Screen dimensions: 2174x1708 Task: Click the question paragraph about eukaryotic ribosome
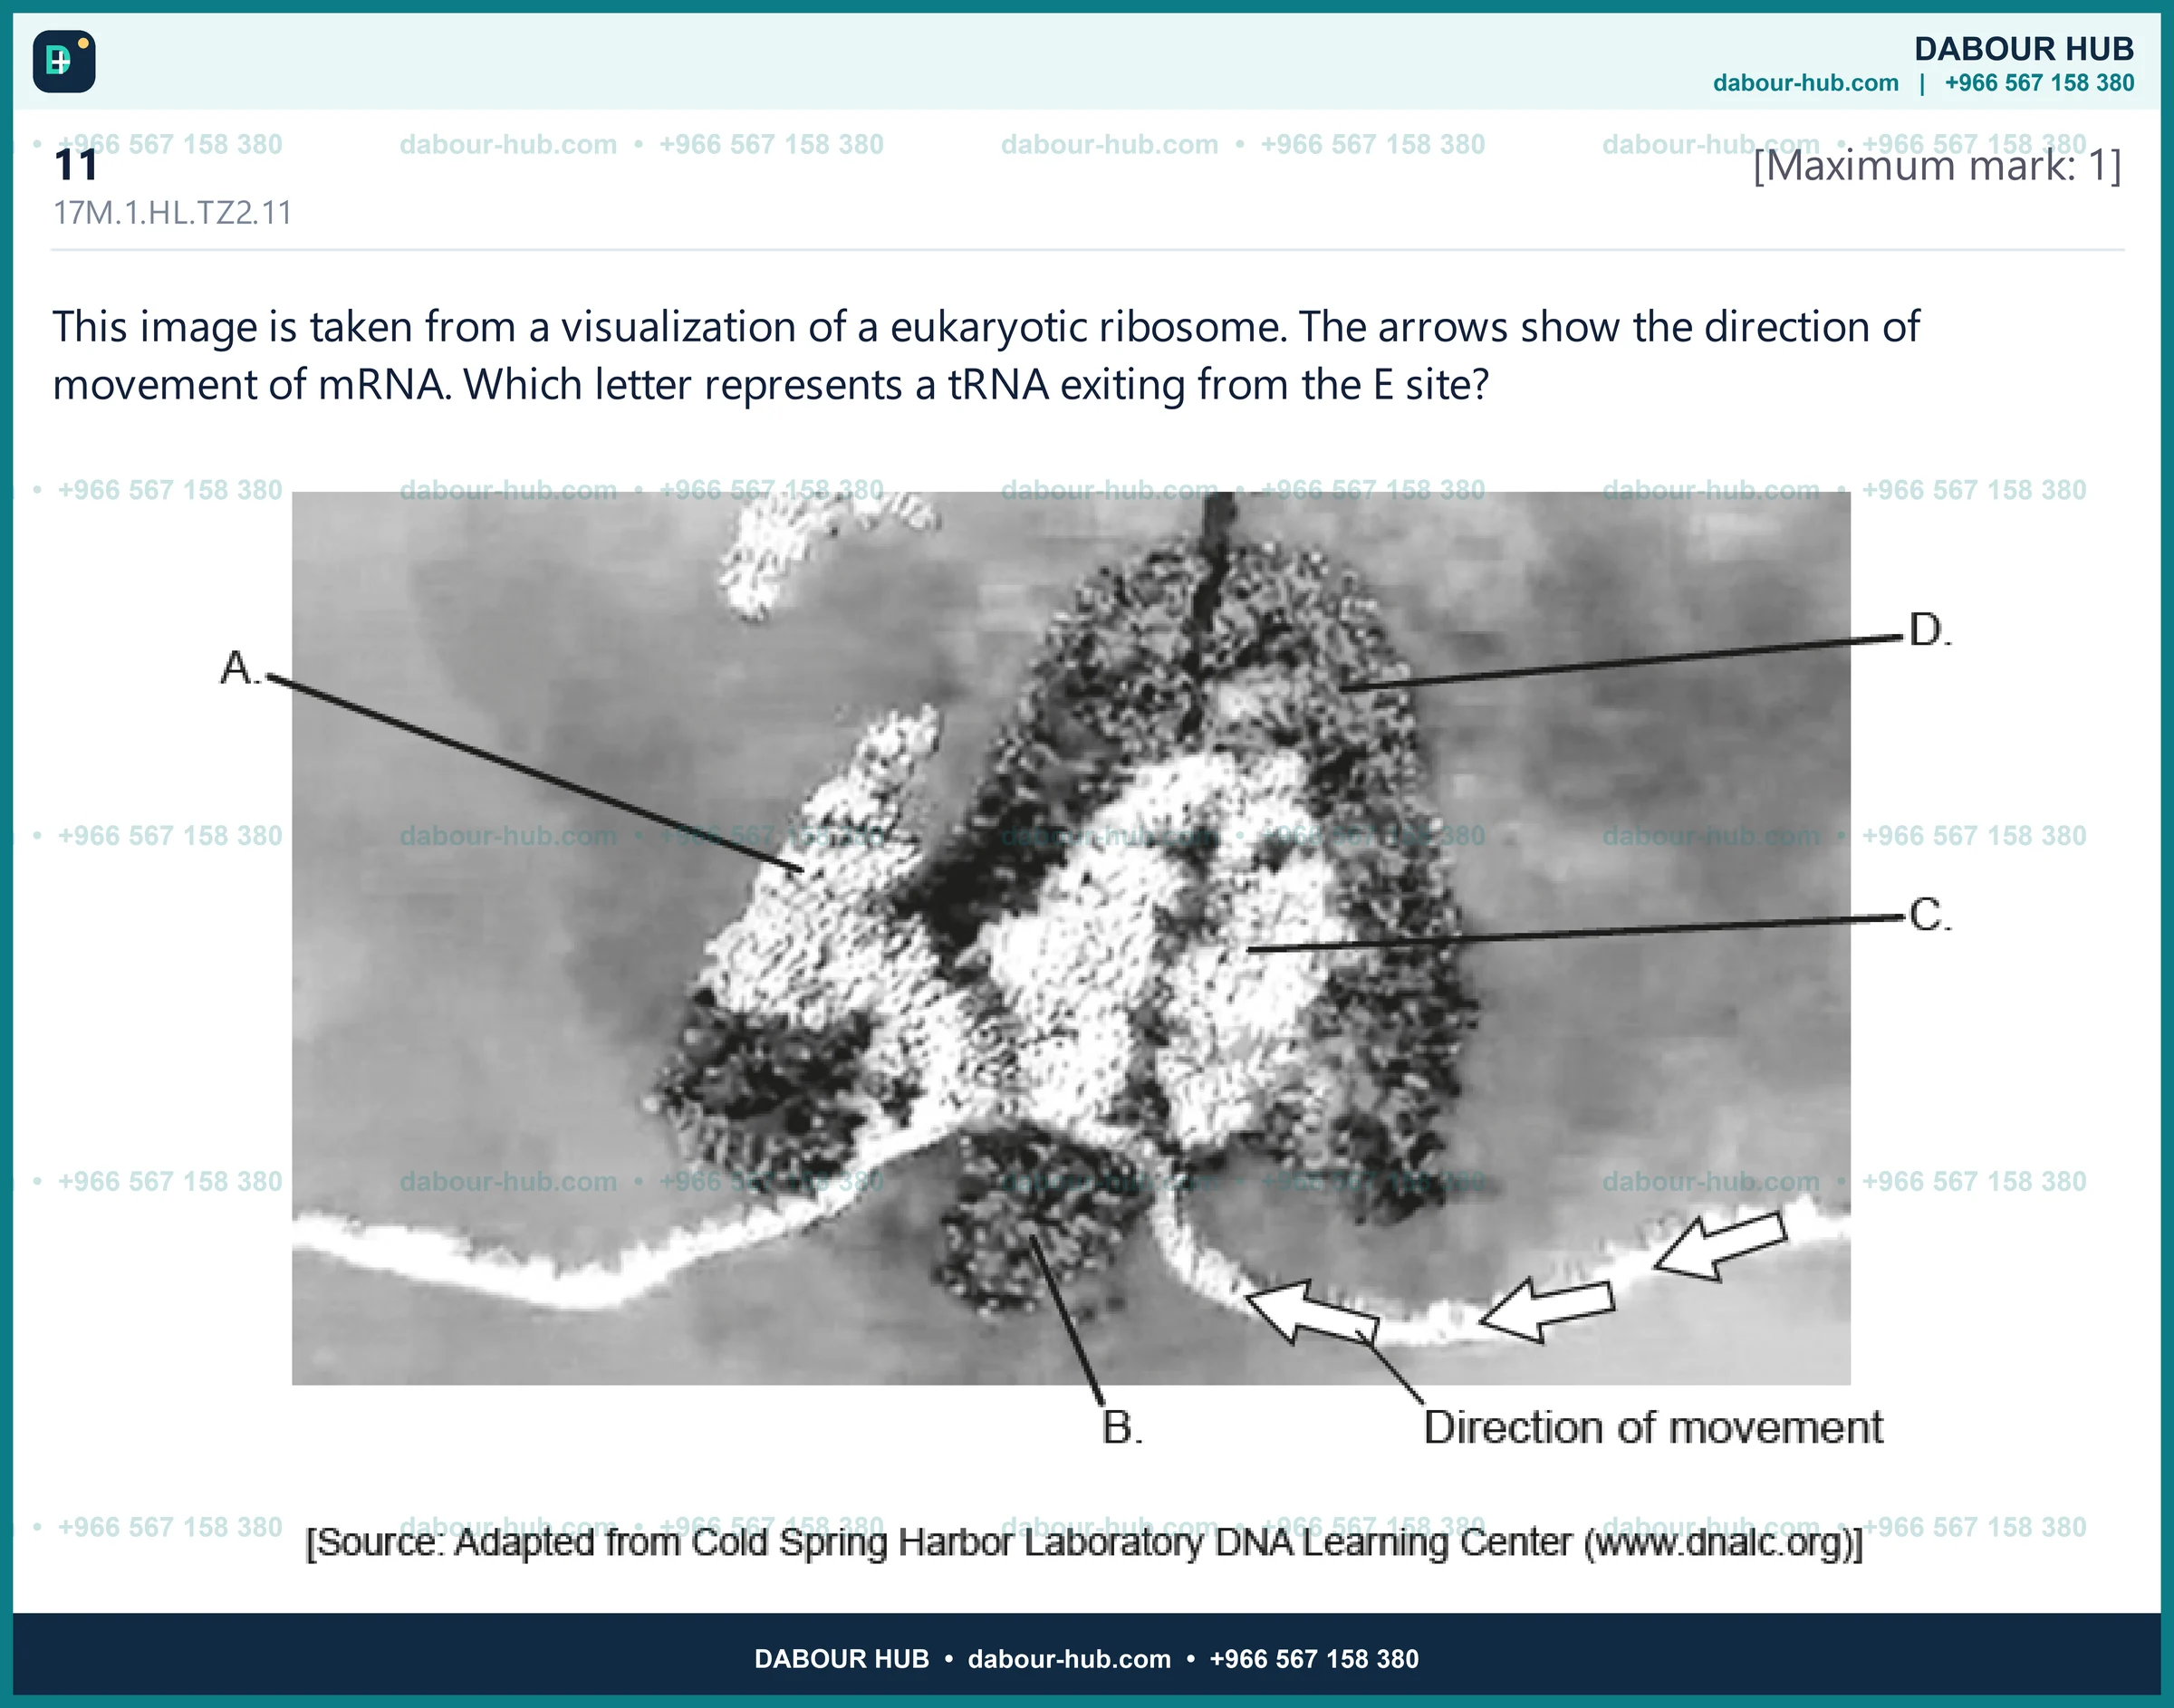[x=986, y=355]
